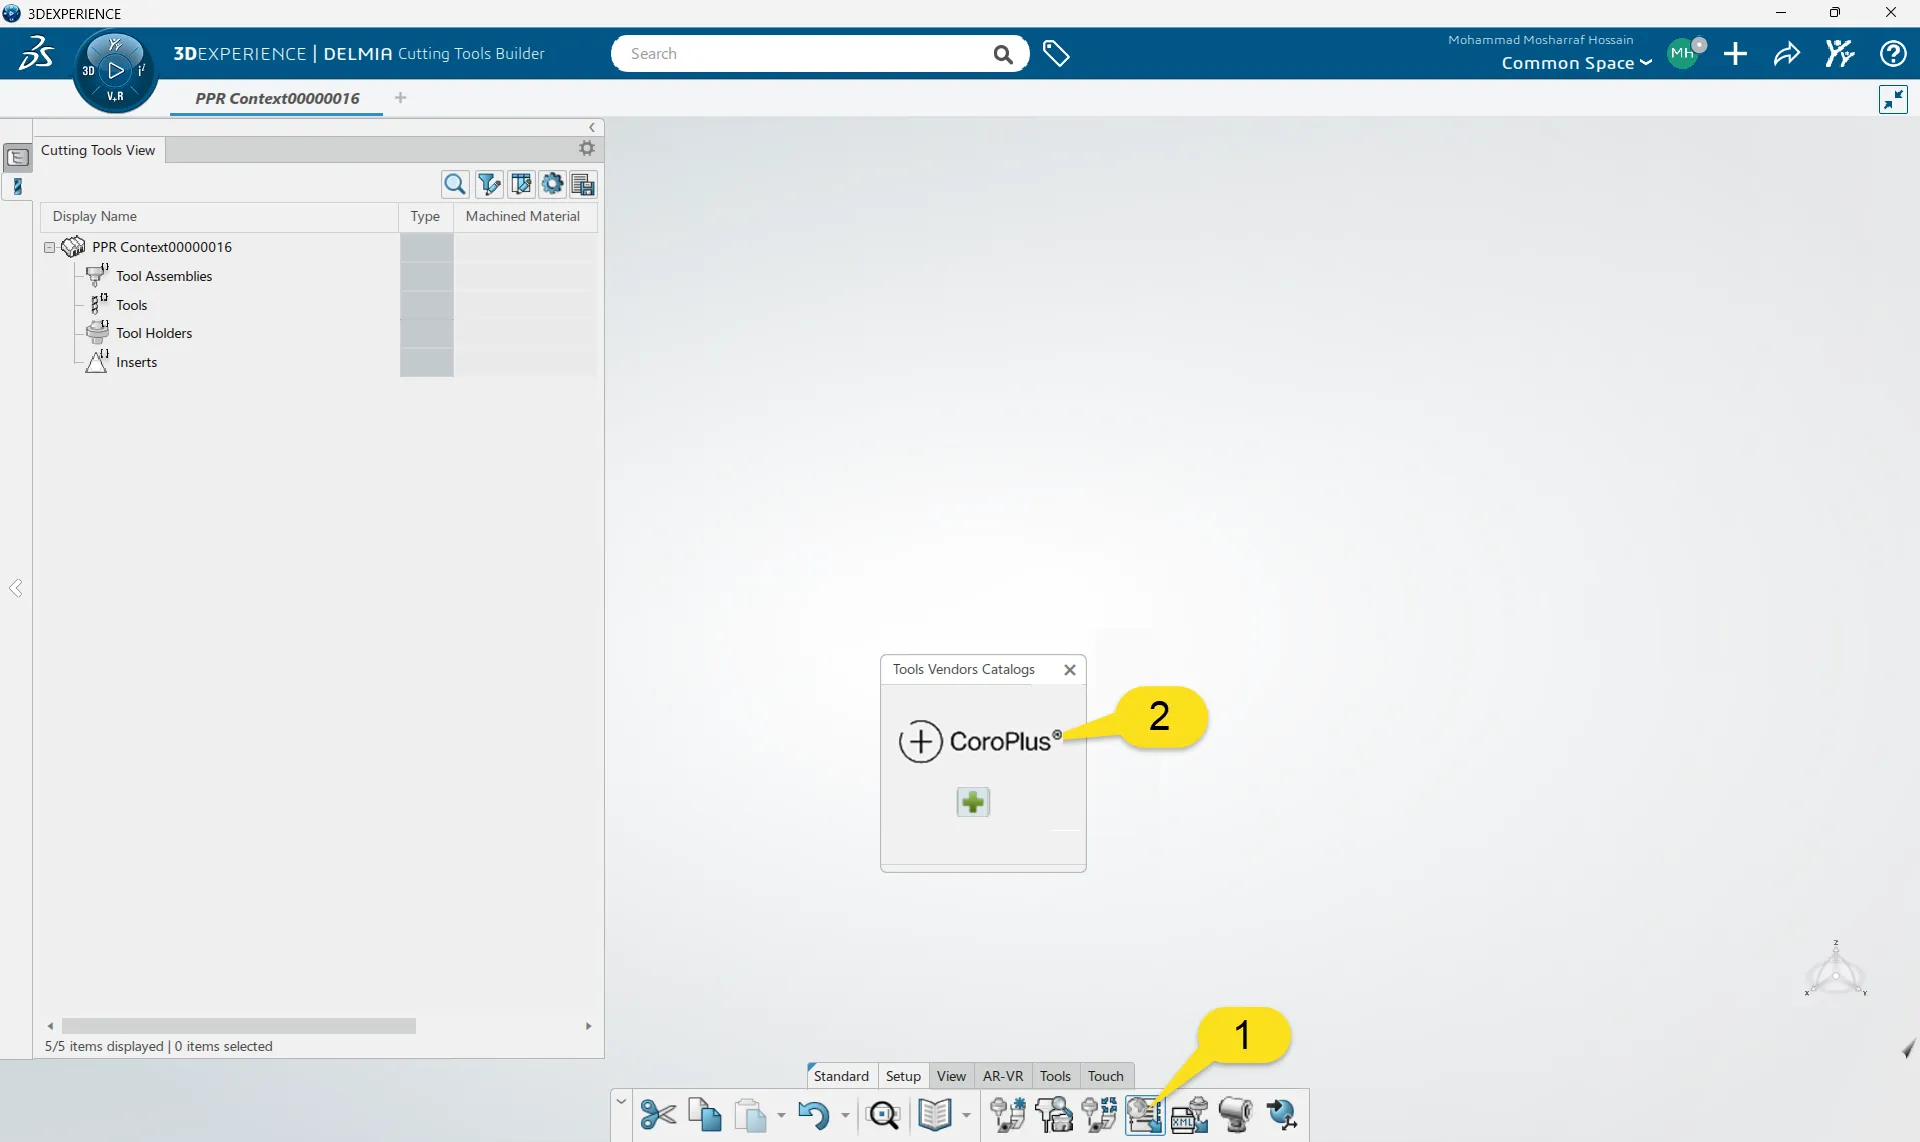Image resolution: width=1920 pixels, height=1142 pixels.
Task: Switch to the AR-VR toolbar tab
Action: click(x=1002, y=1076)
